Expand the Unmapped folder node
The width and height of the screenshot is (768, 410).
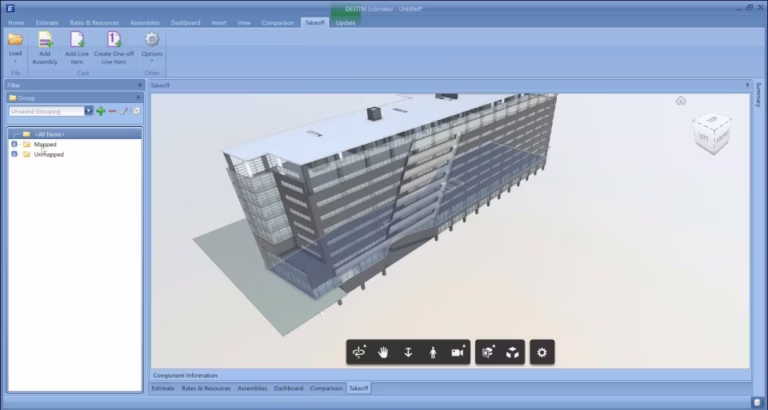[x=14, y=154]
